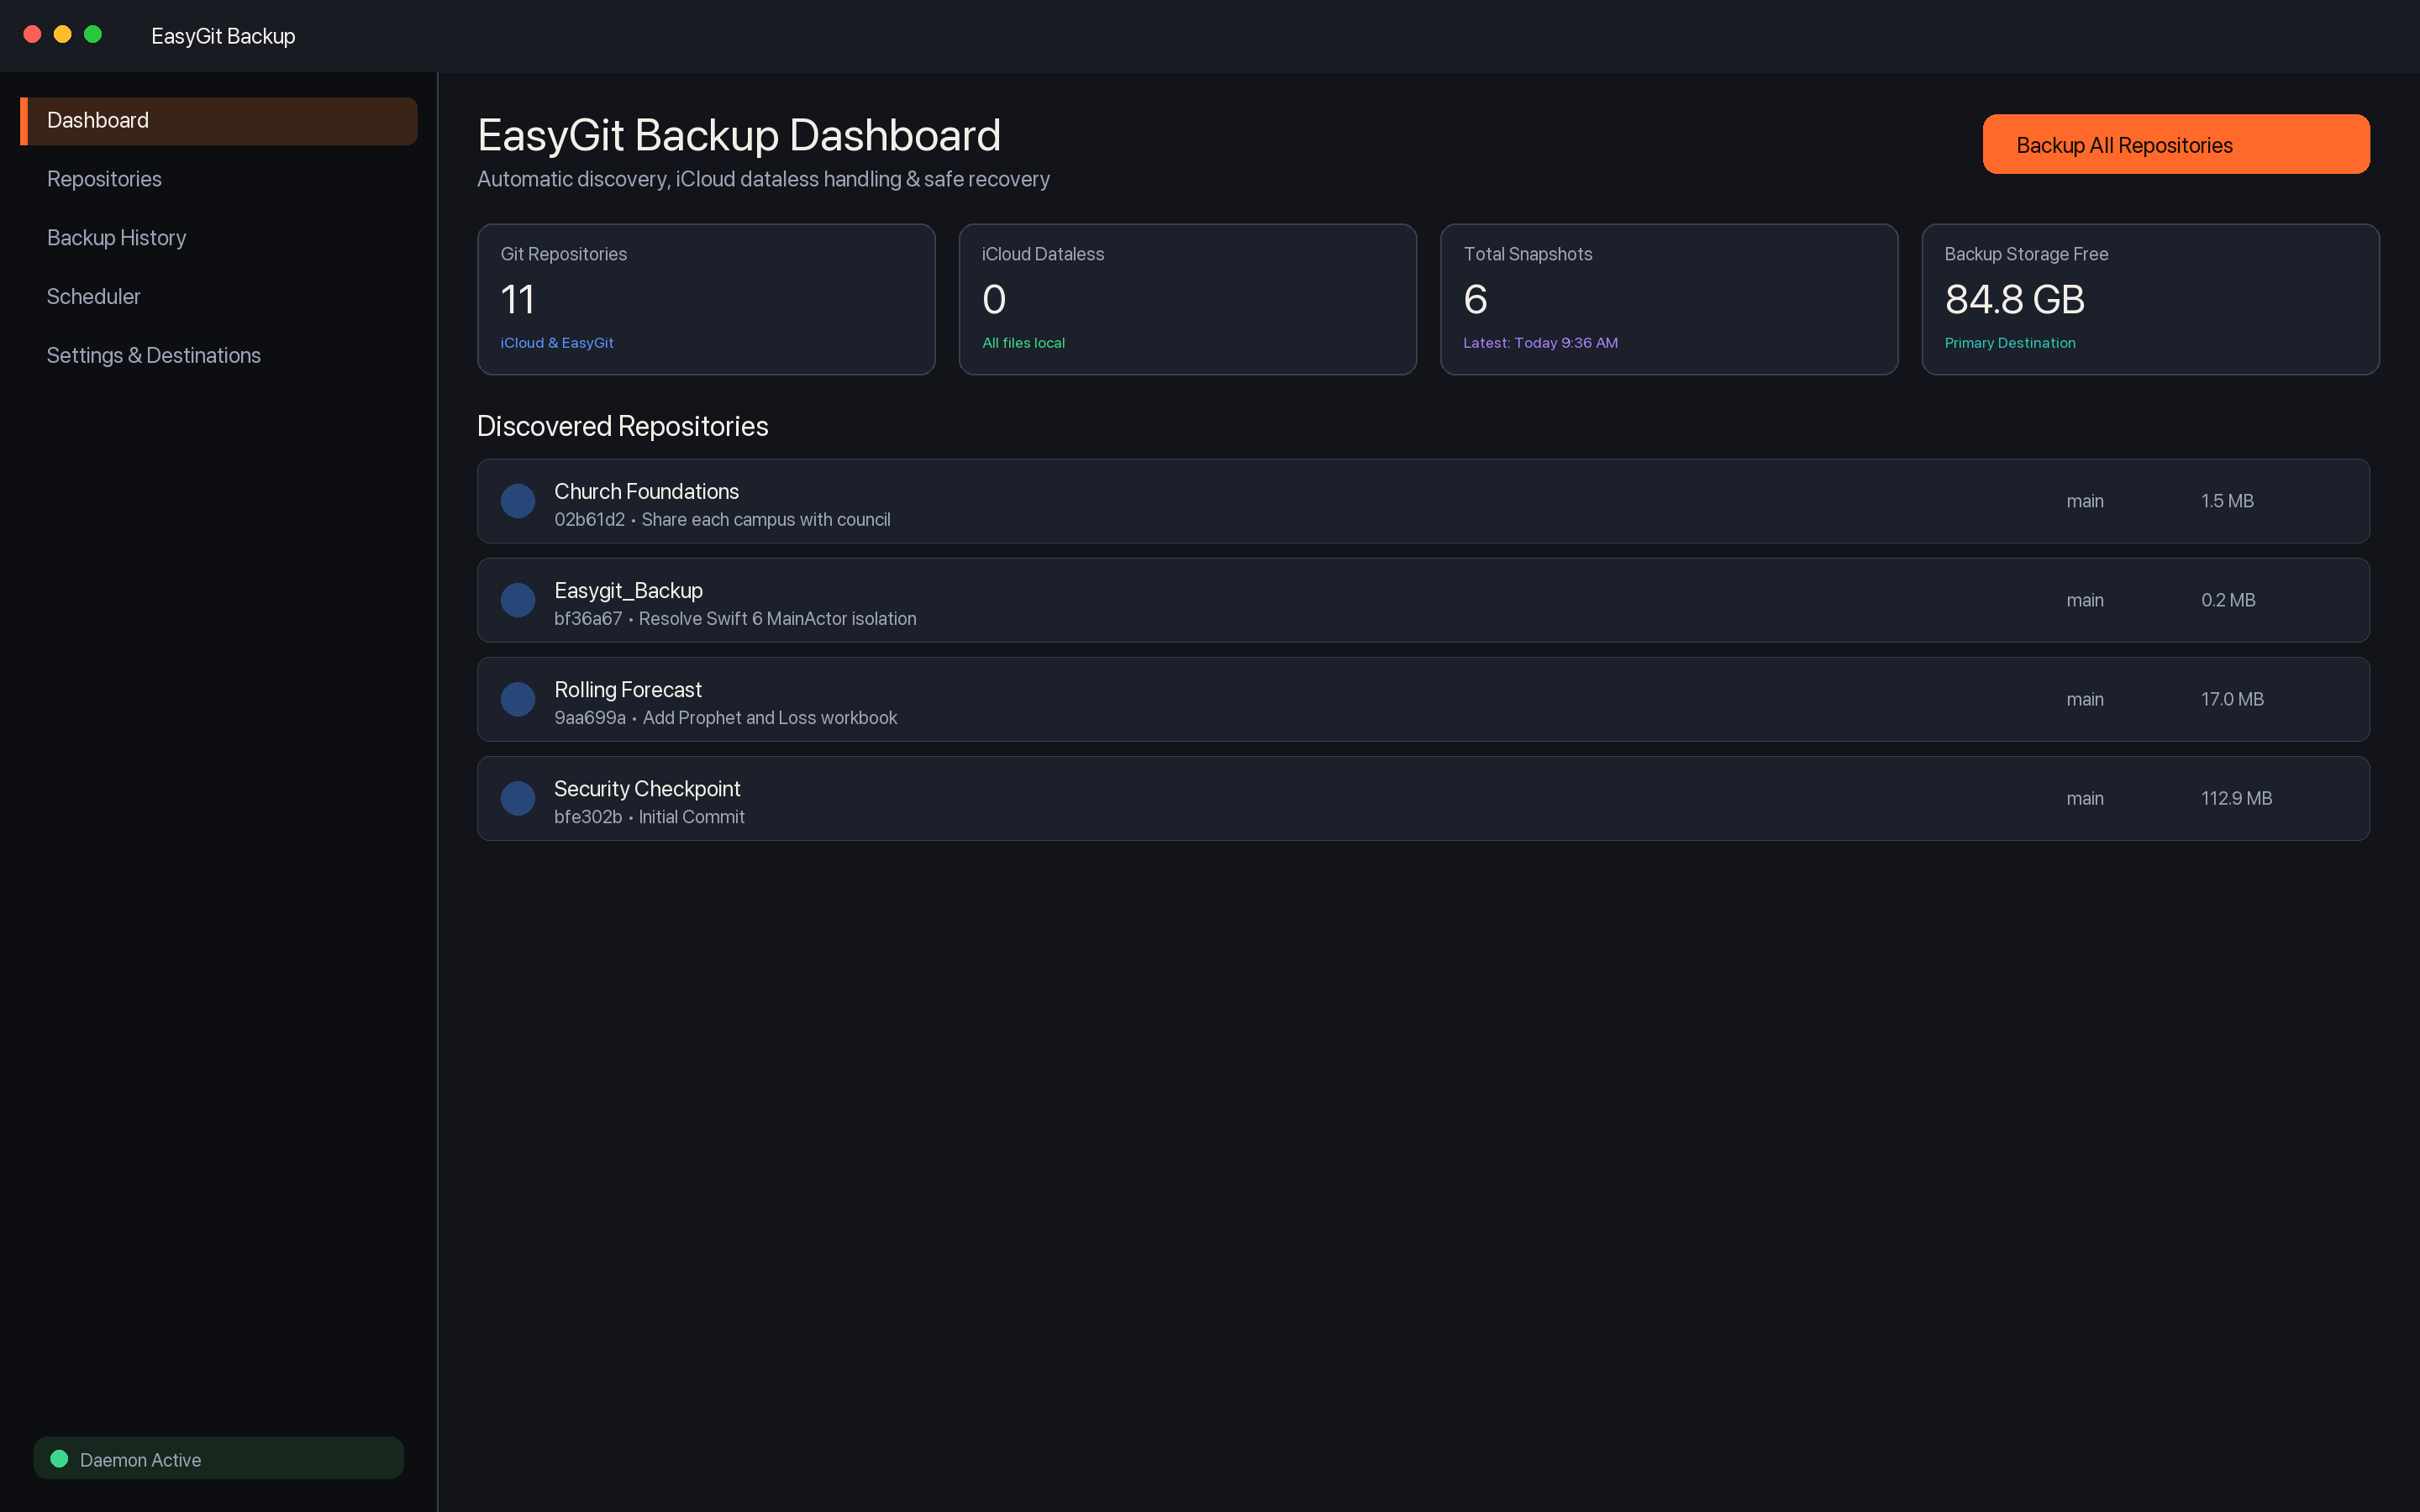This screenshot has width=2420, height=1512.
Task: Click Latest: Today 9:36 AM text
Action: [1540, 343]
